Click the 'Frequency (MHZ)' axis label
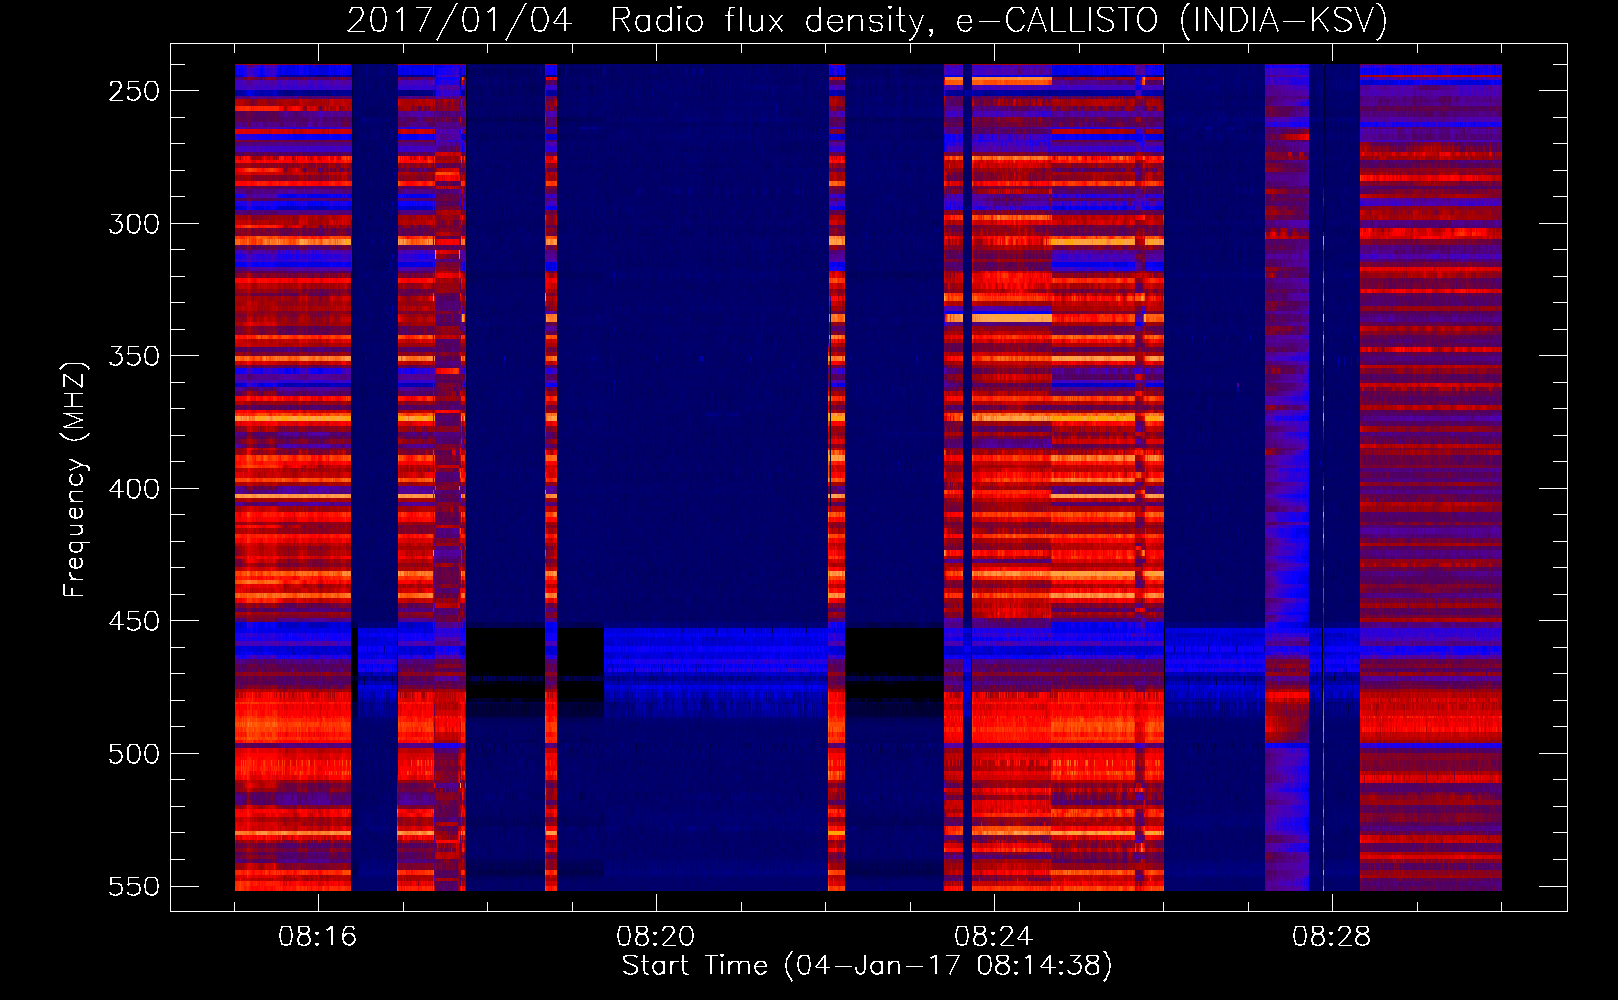 (x=75, y=480)
